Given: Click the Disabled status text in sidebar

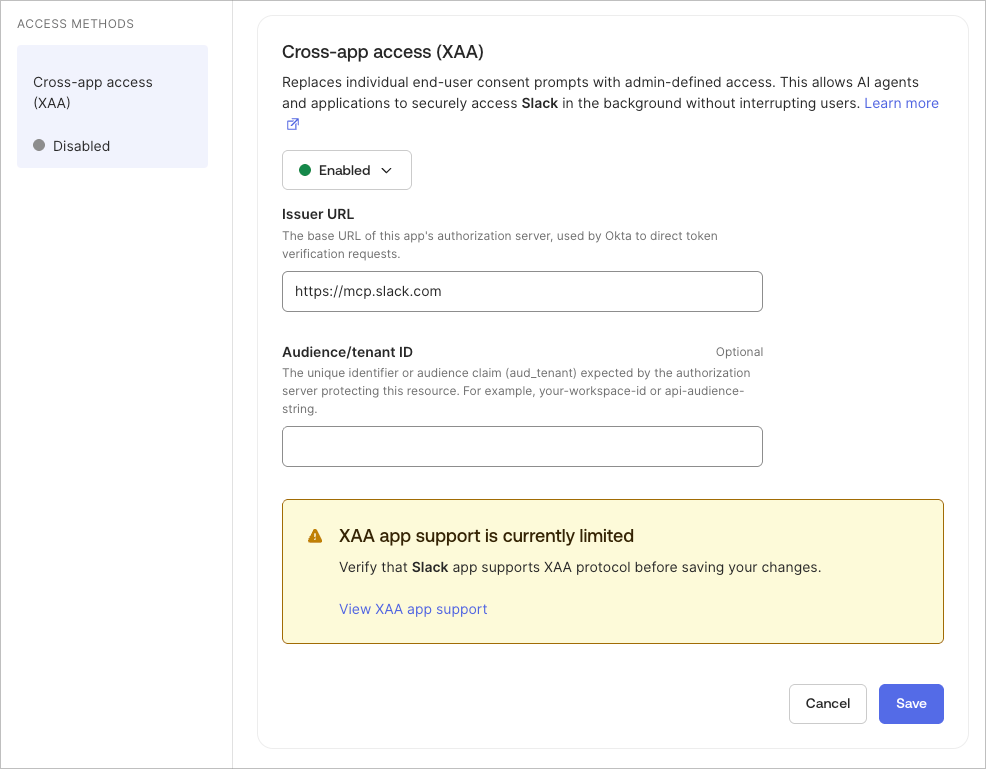Looking at the screenshot, I should (x=81, y=146).
